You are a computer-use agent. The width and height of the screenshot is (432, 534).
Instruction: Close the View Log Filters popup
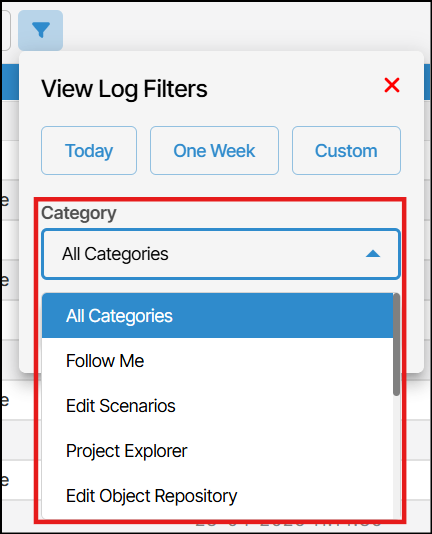tap(392, 85)
